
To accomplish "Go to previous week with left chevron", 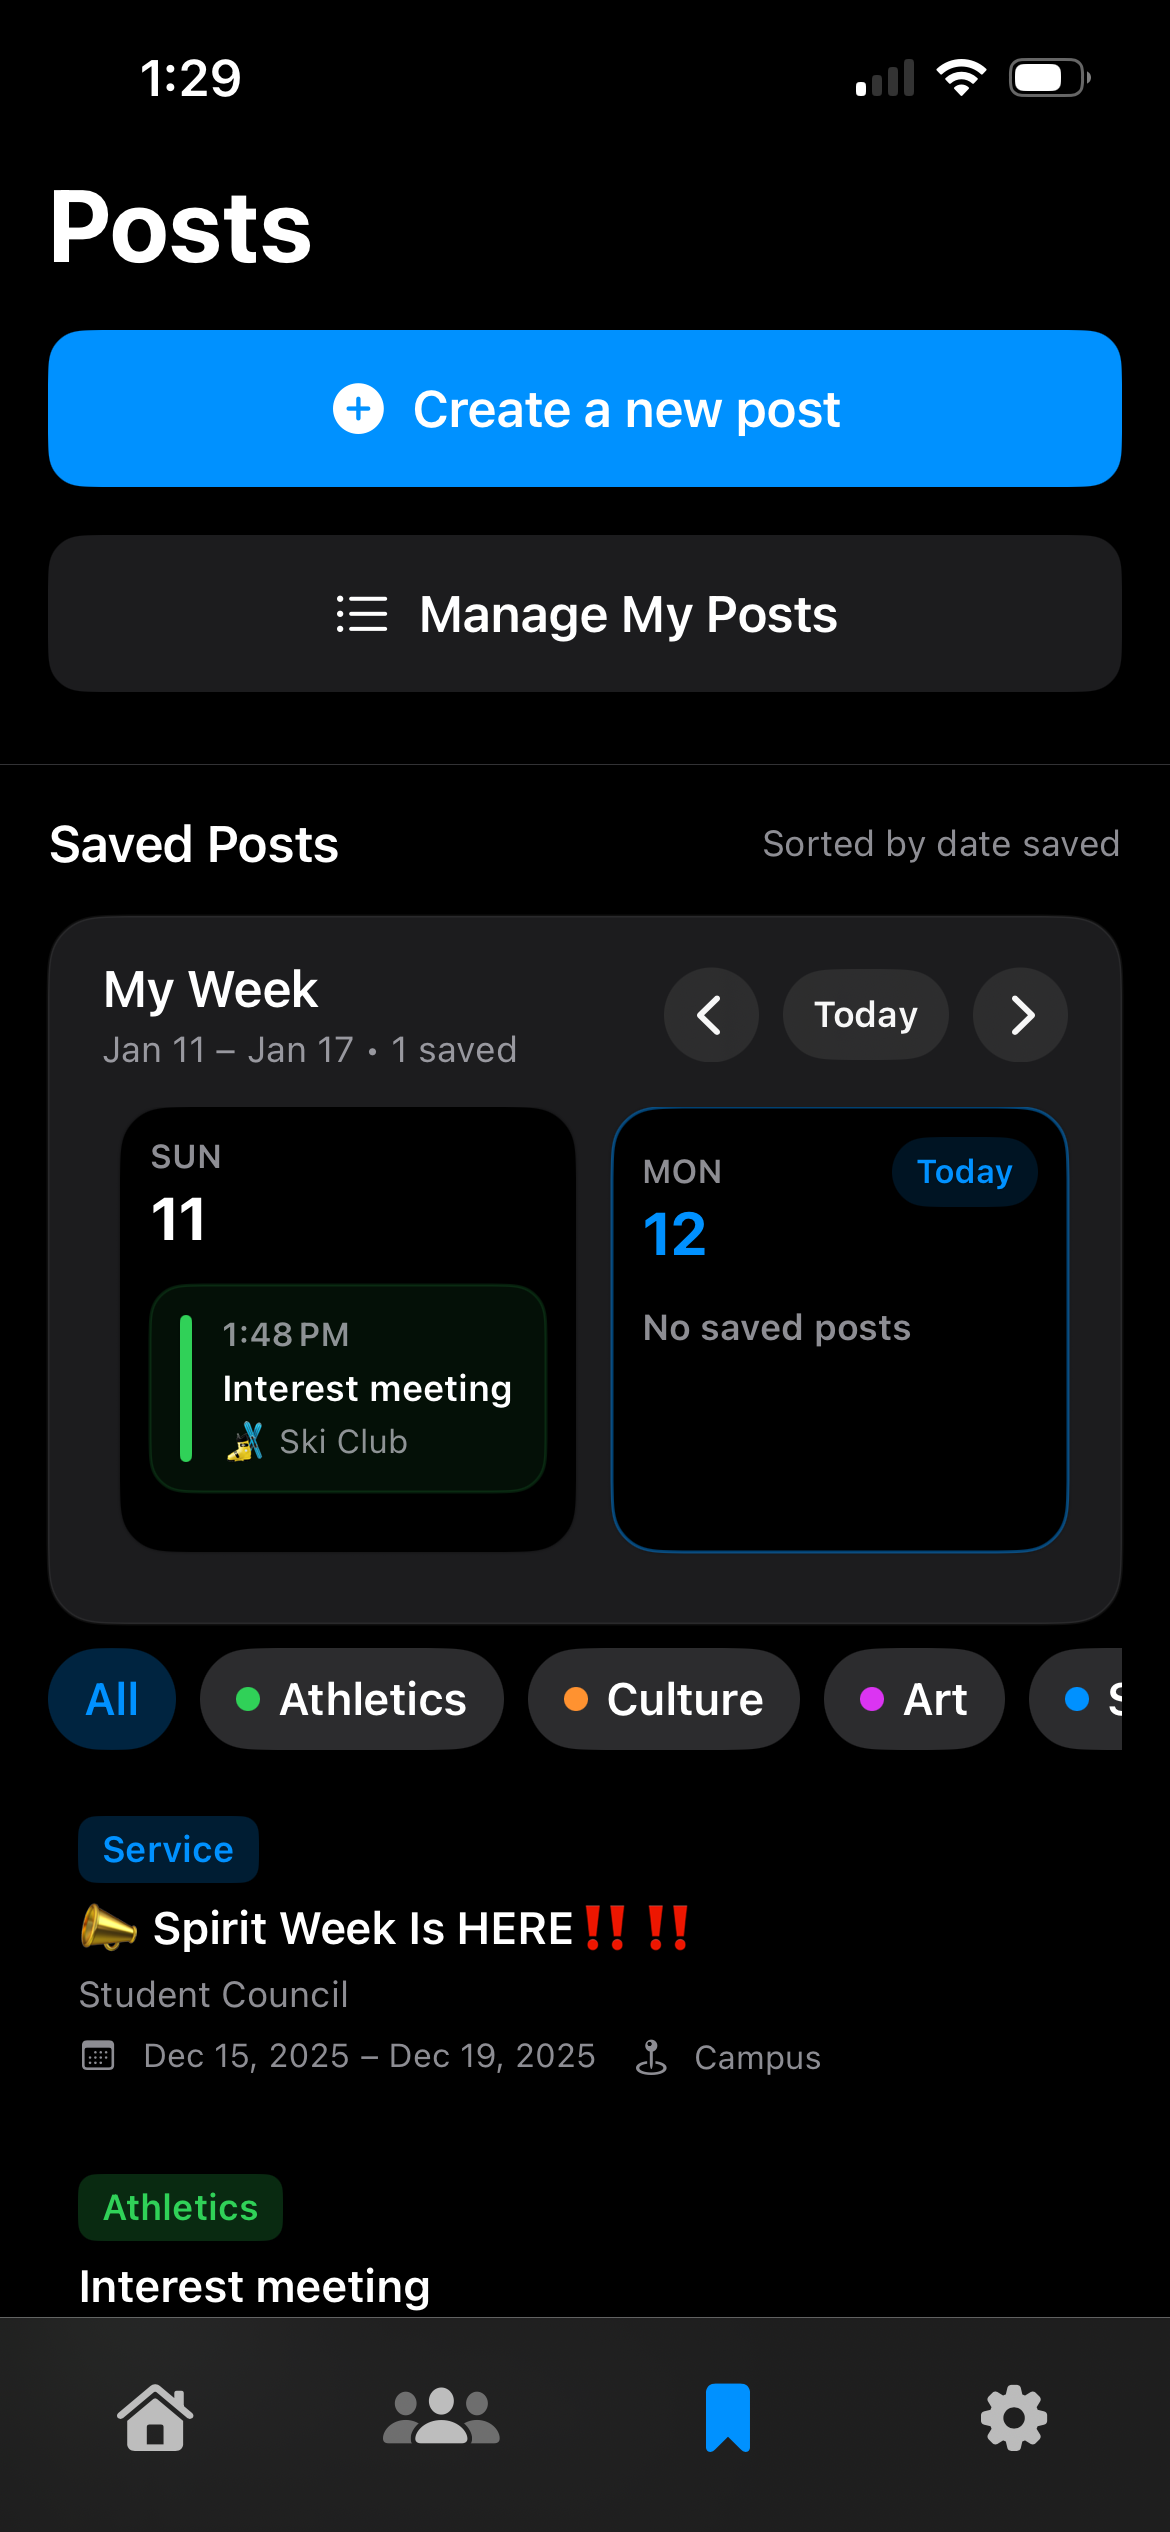I will tap(710, 1015).
